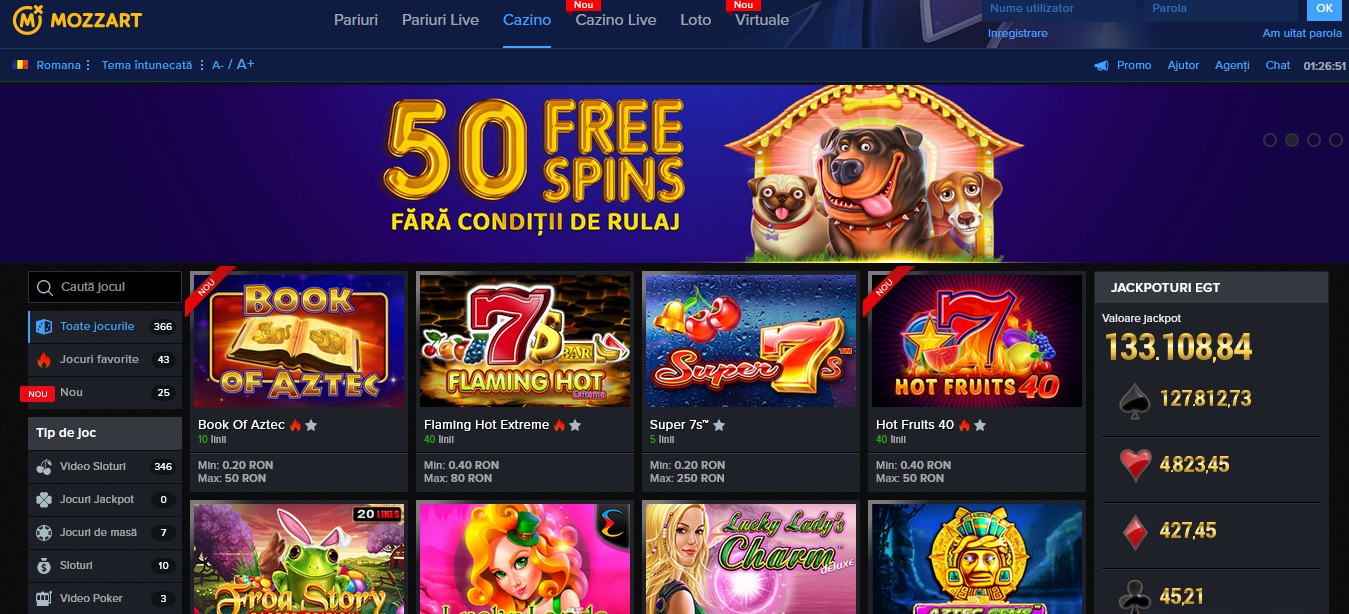Viewport: 1349px width, 614px height.
Task: Mark Book Of Aztec as favorite star
Action: (311, 425)
